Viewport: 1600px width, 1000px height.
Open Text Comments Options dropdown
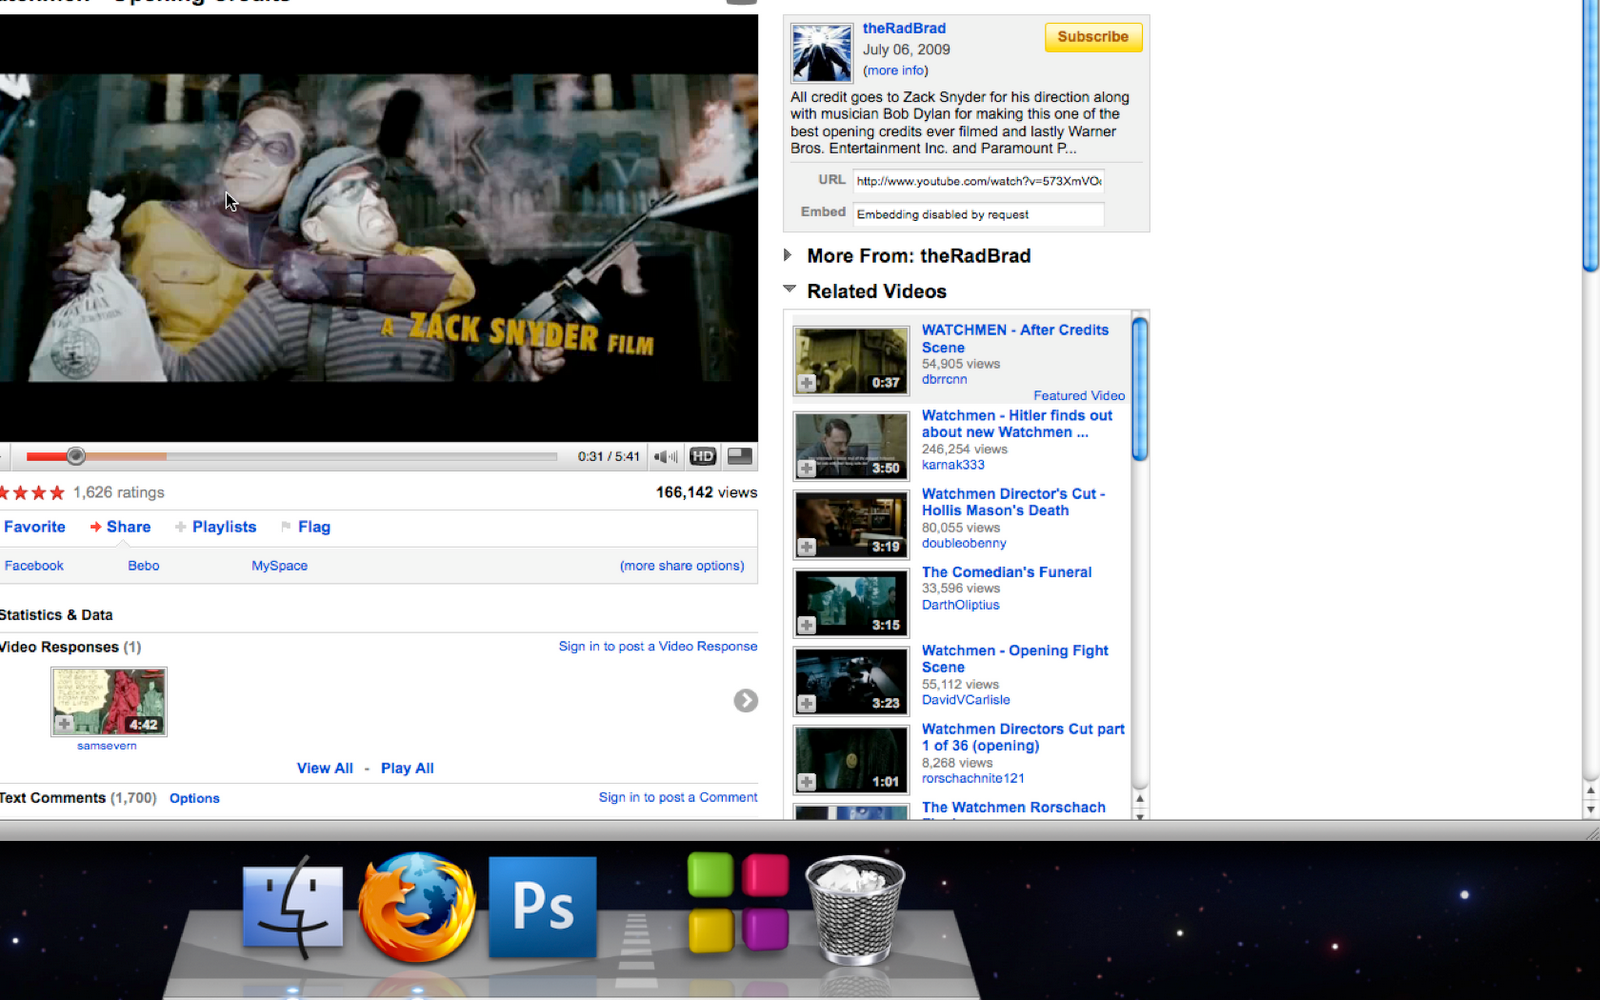[x=194, y=798]
